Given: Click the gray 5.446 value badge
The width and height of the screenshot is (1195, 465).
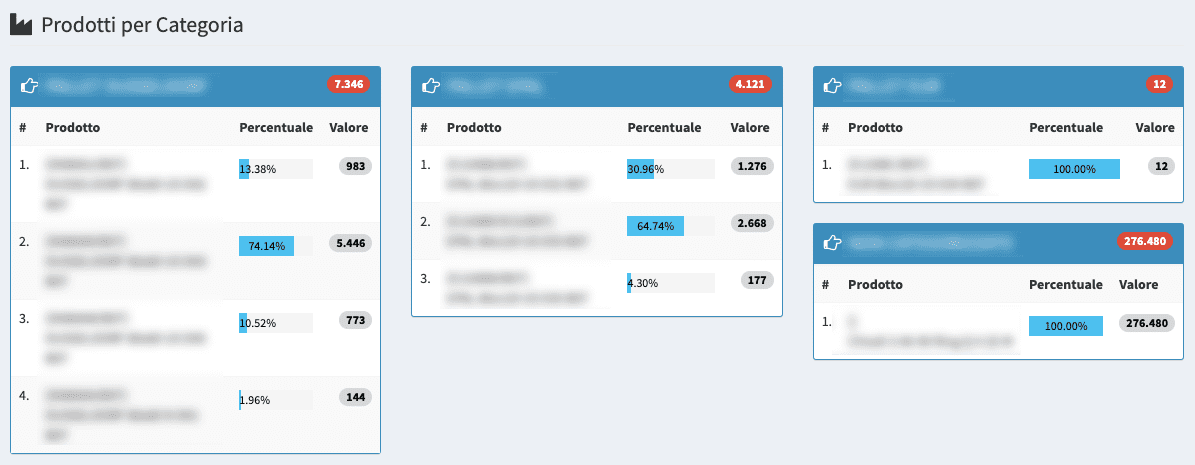Looking at the screenshot, I should [350, 242].
